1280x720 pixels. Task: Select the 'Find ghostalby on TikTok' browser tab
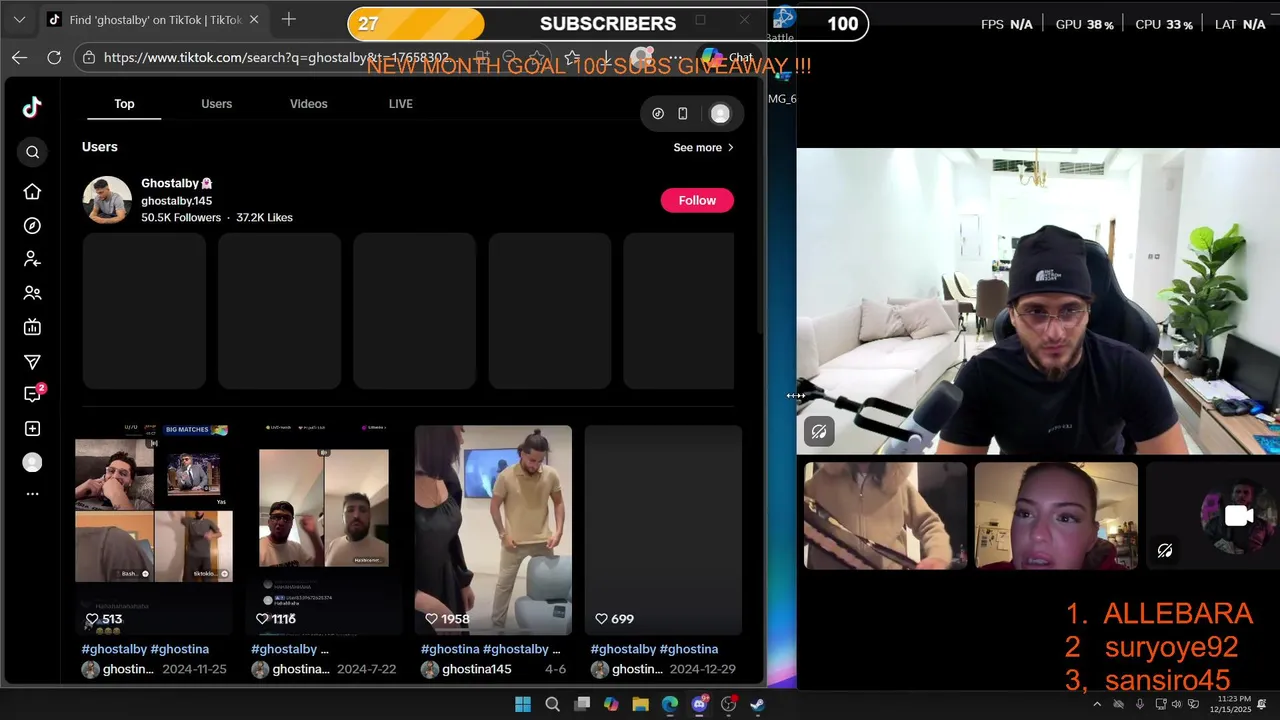(153, 19)
